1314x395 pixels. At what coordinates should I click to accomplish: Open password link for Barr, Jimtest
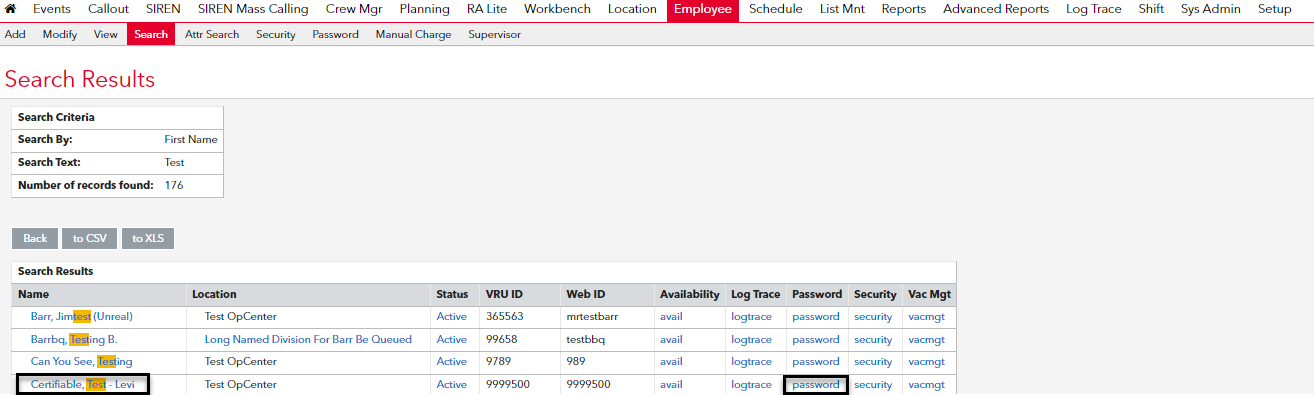tap(816, 316)
